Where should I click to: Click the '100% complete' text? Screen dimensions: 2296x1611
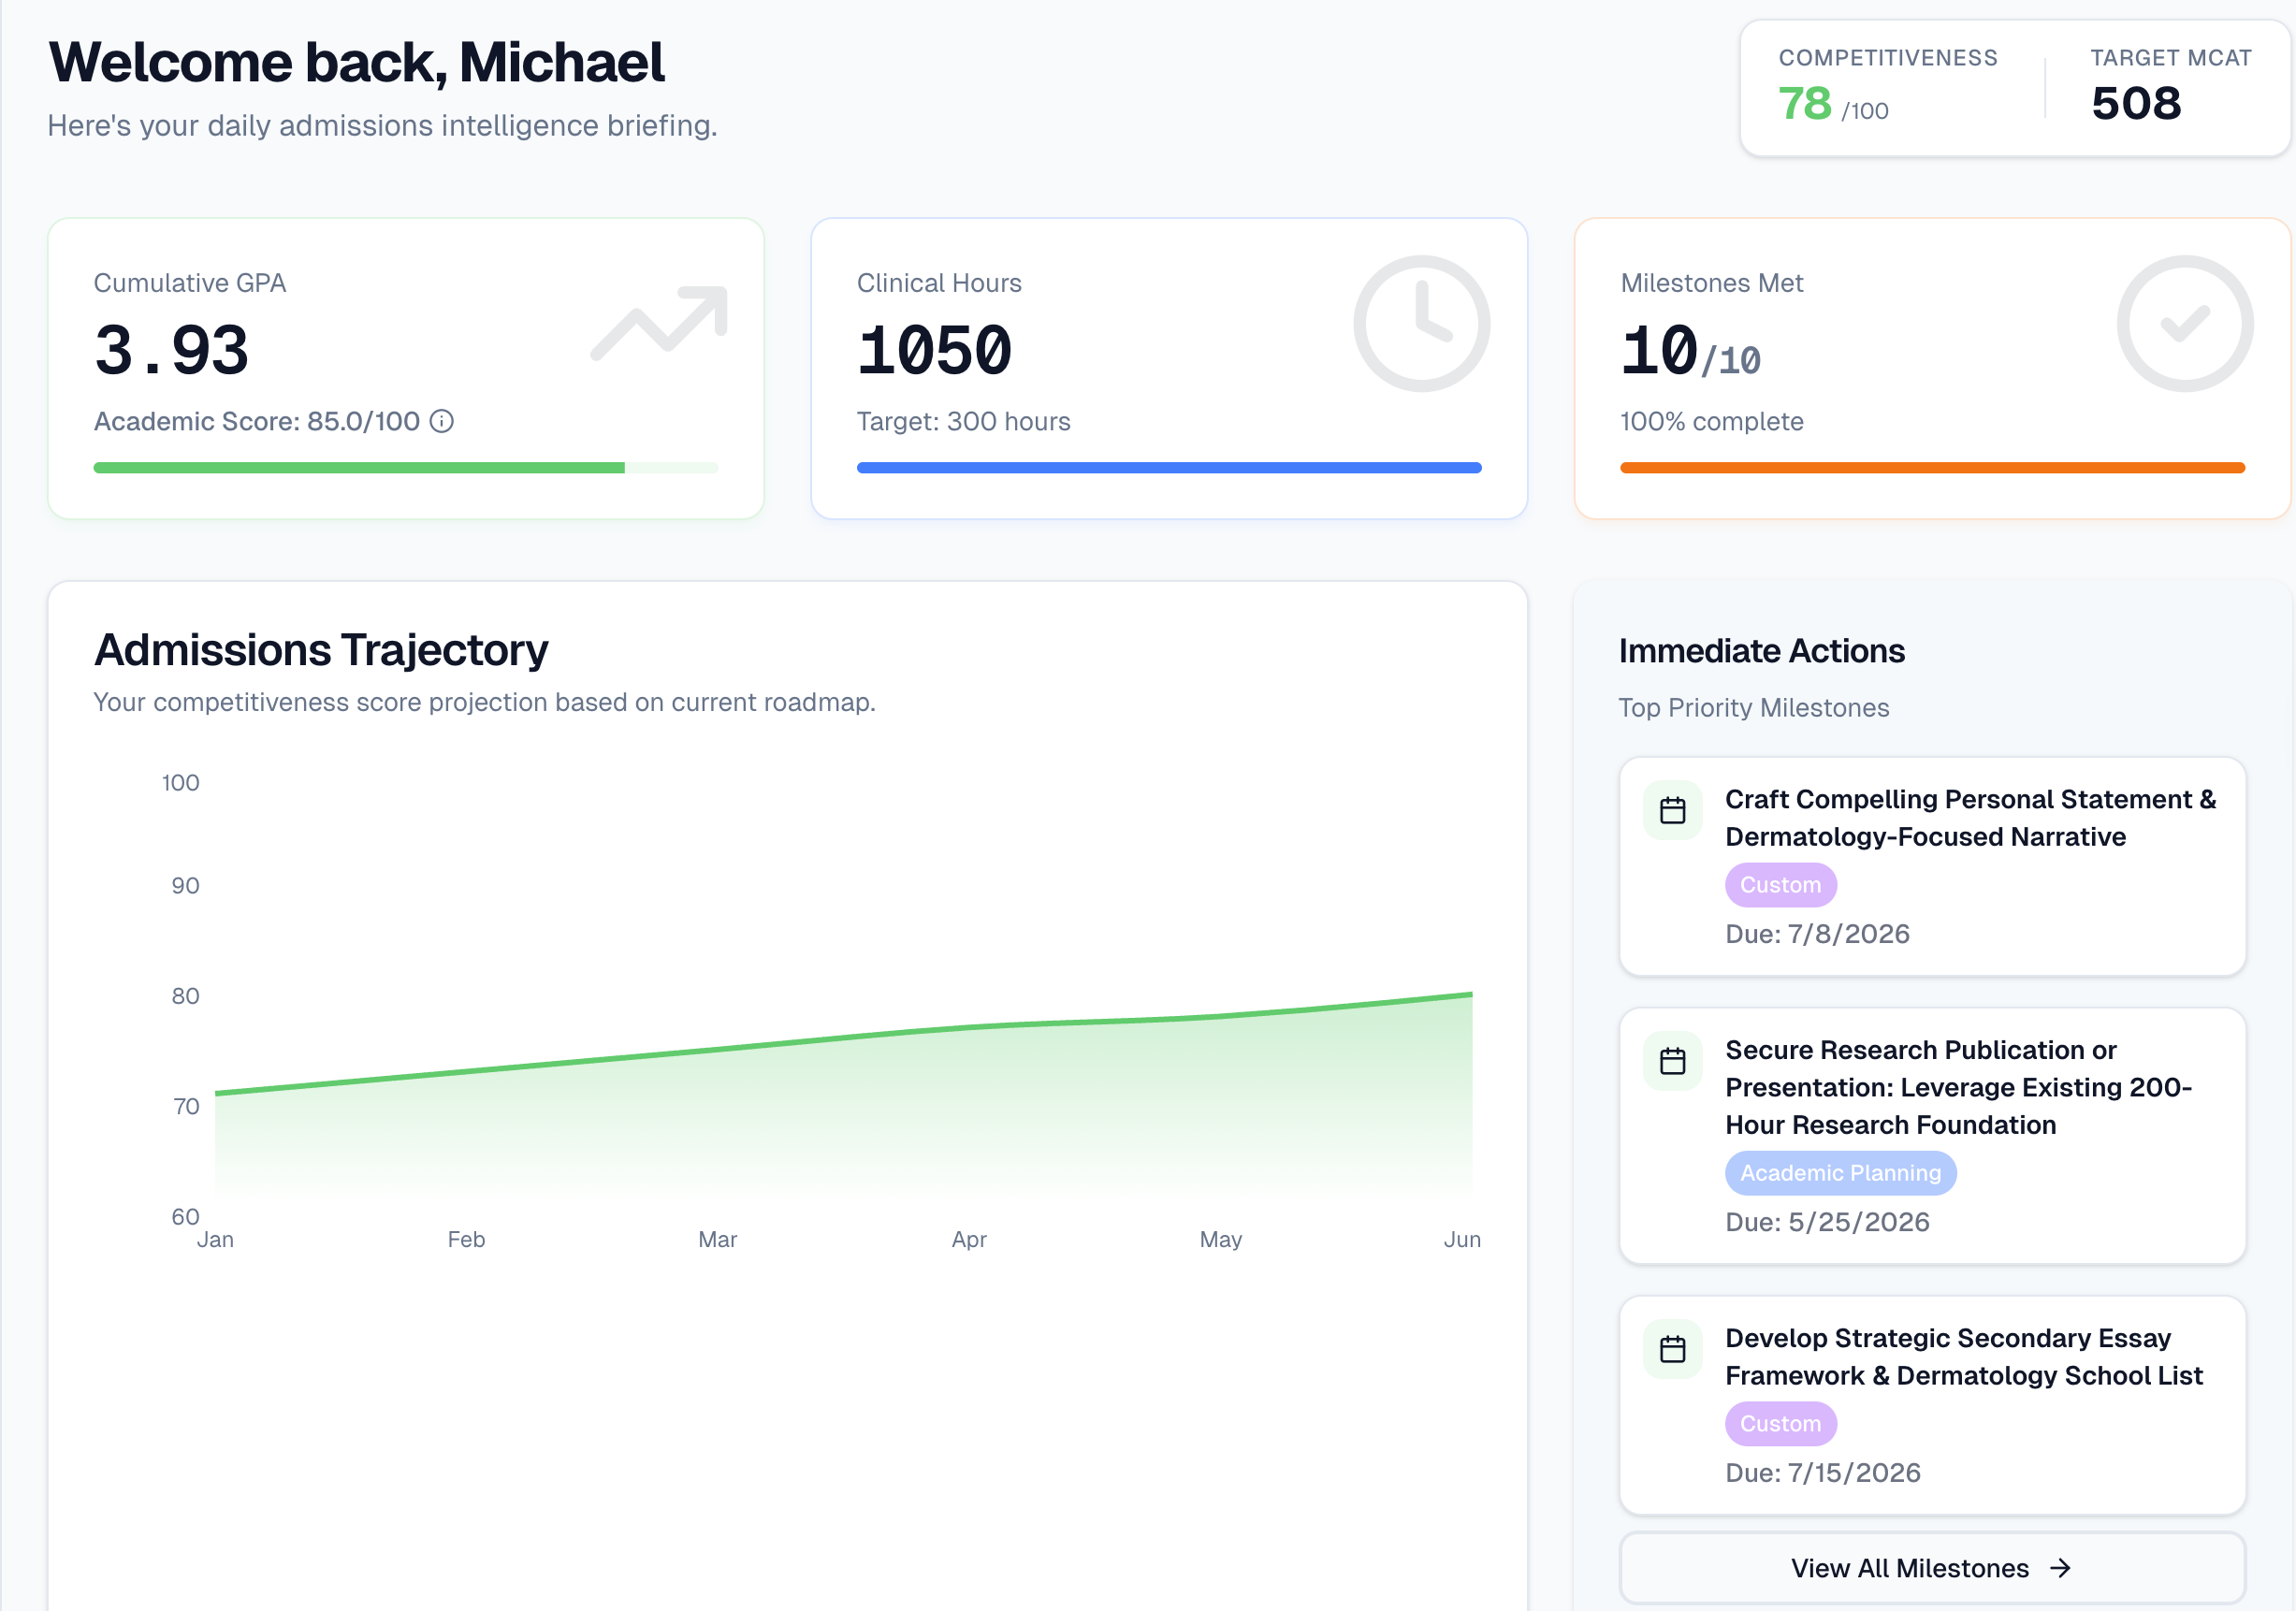click(1712, 422)
